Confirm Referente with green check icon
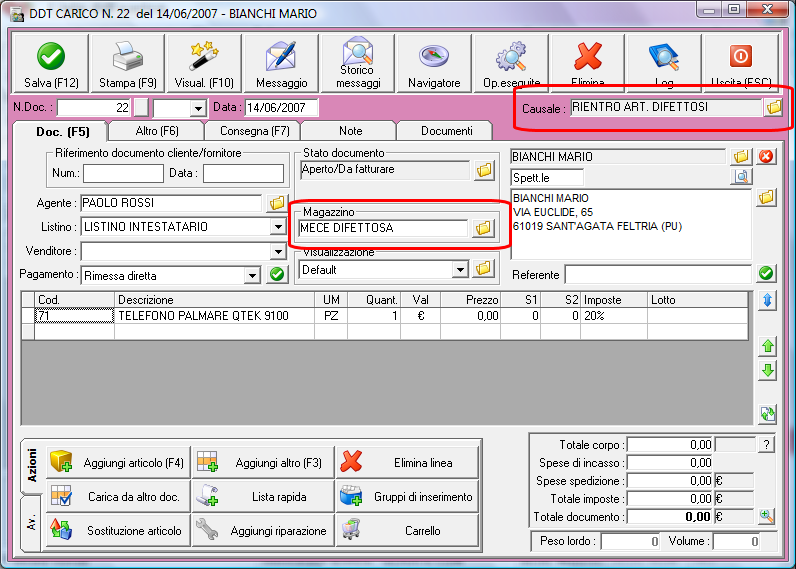 (x=766, y=274)
